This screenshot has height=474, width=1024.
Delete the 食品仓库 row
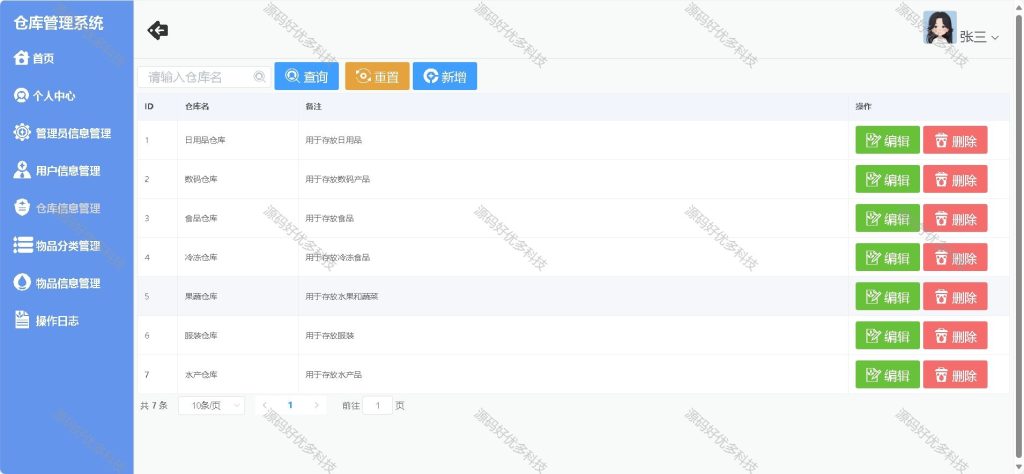tap(955, 218)
